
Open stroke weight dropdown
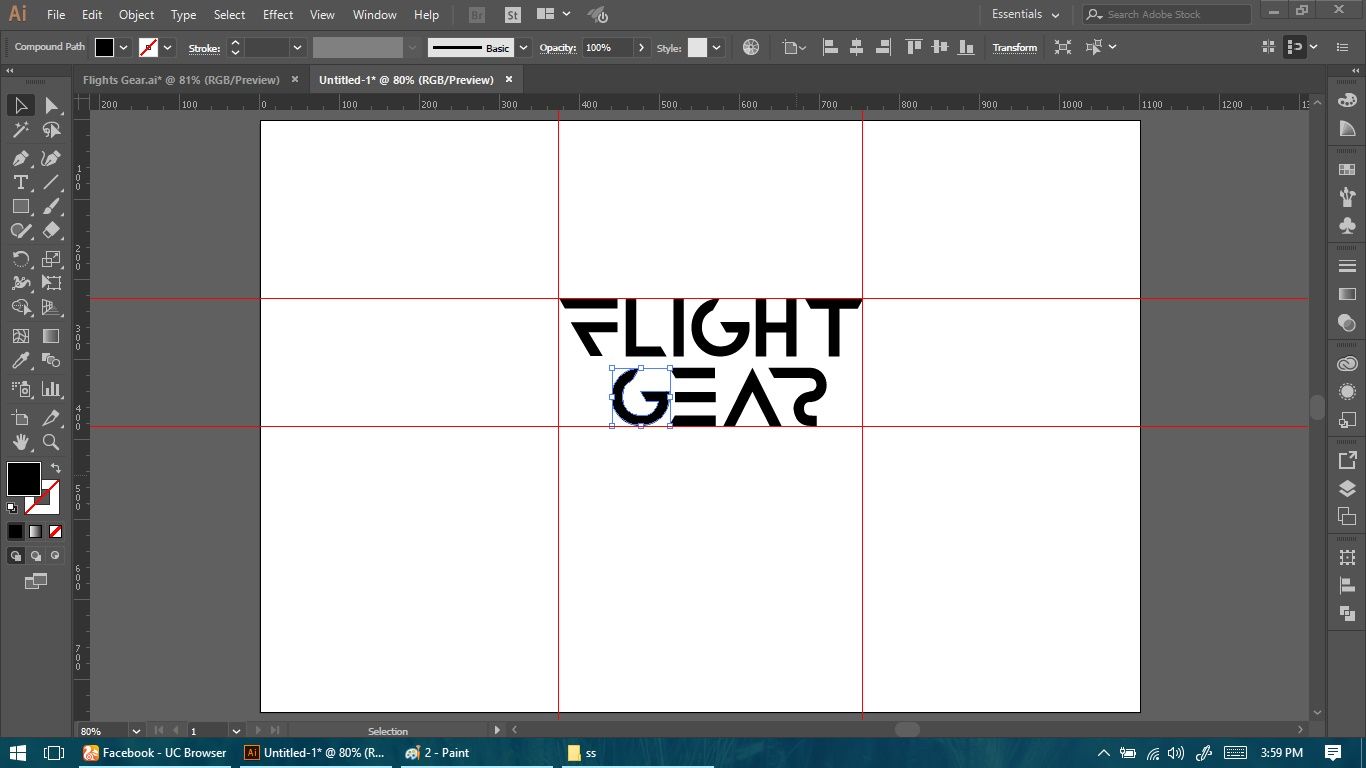(297, 47)
